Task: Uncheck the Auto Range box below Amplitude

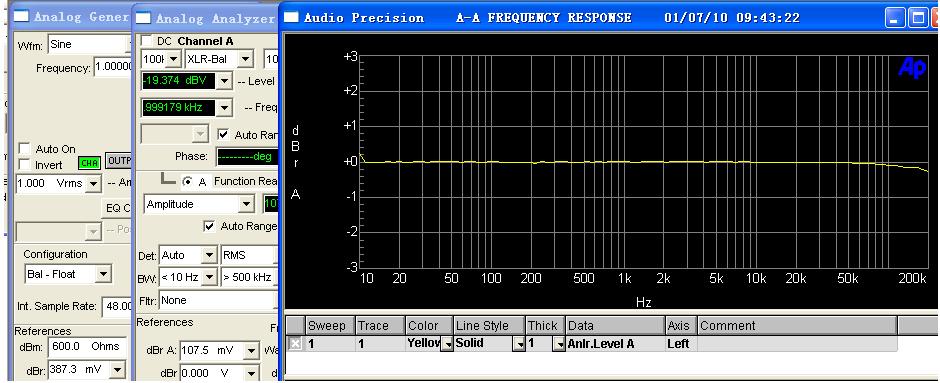Action: [x=209, y=226]
